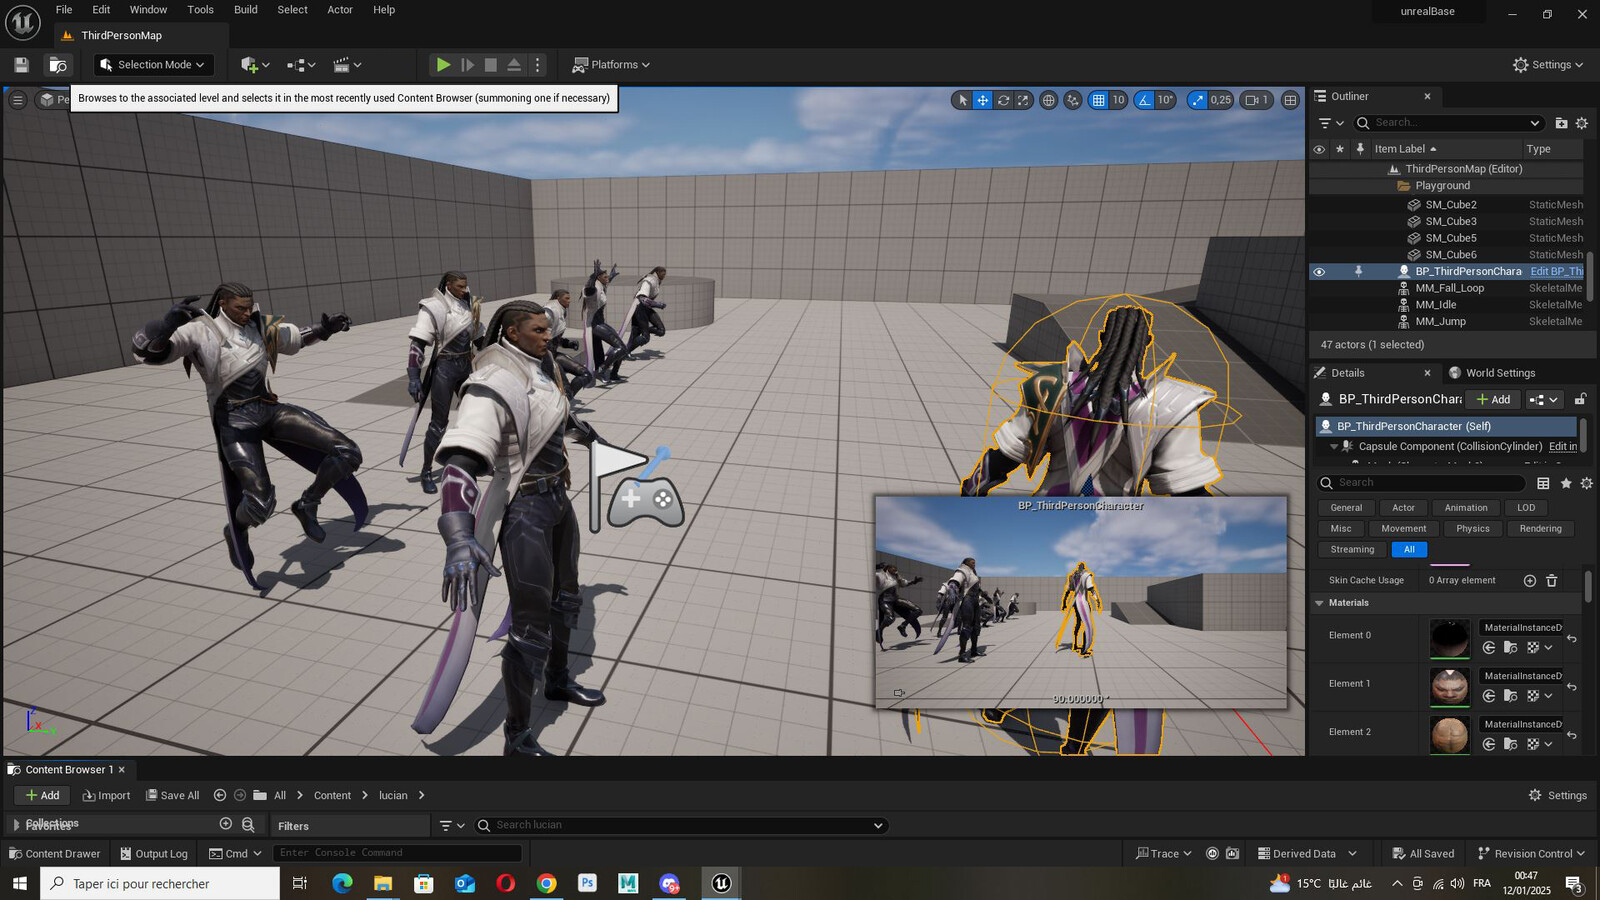
Task: Activate the select objects arrow tool in viewport
Action: click(x=962, y=100)
